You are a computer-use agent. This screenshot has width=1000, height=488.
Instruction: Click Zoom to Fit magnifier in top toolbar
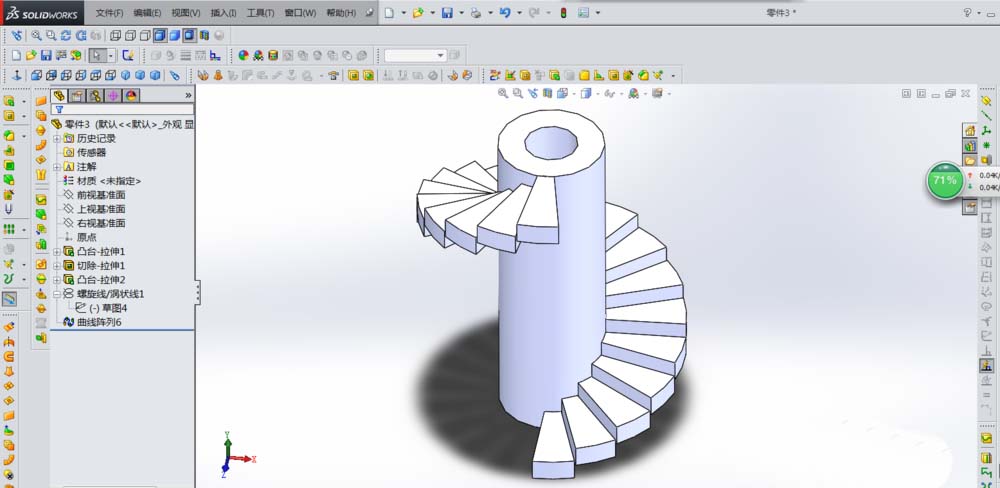coord(36,36)
